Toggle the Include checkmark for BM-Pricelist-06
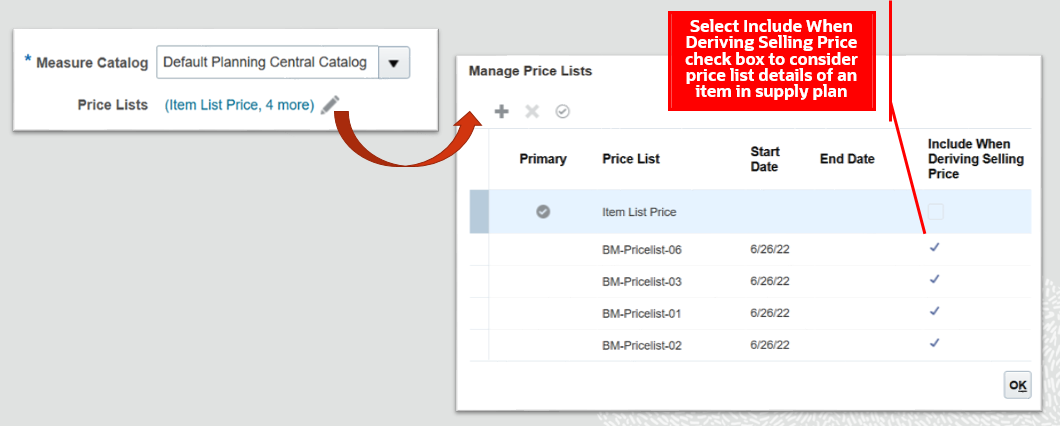 tap(935, 247)
